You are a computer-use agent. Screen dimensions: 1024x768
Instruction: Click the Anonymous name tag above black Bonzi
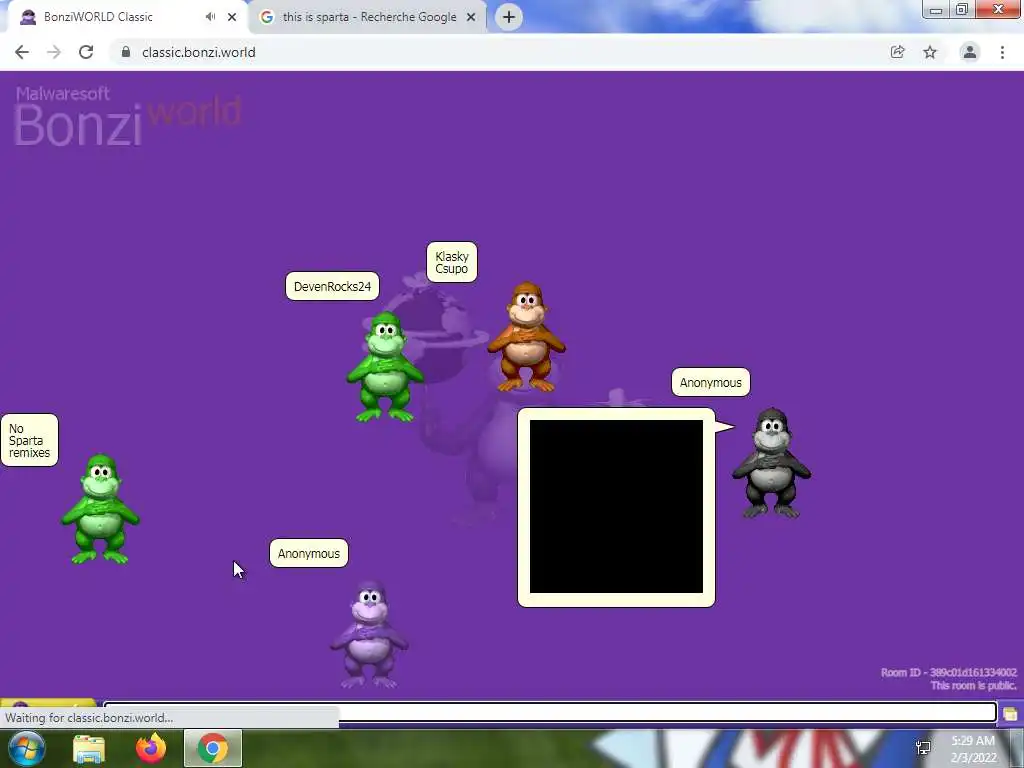coord(711,382)
